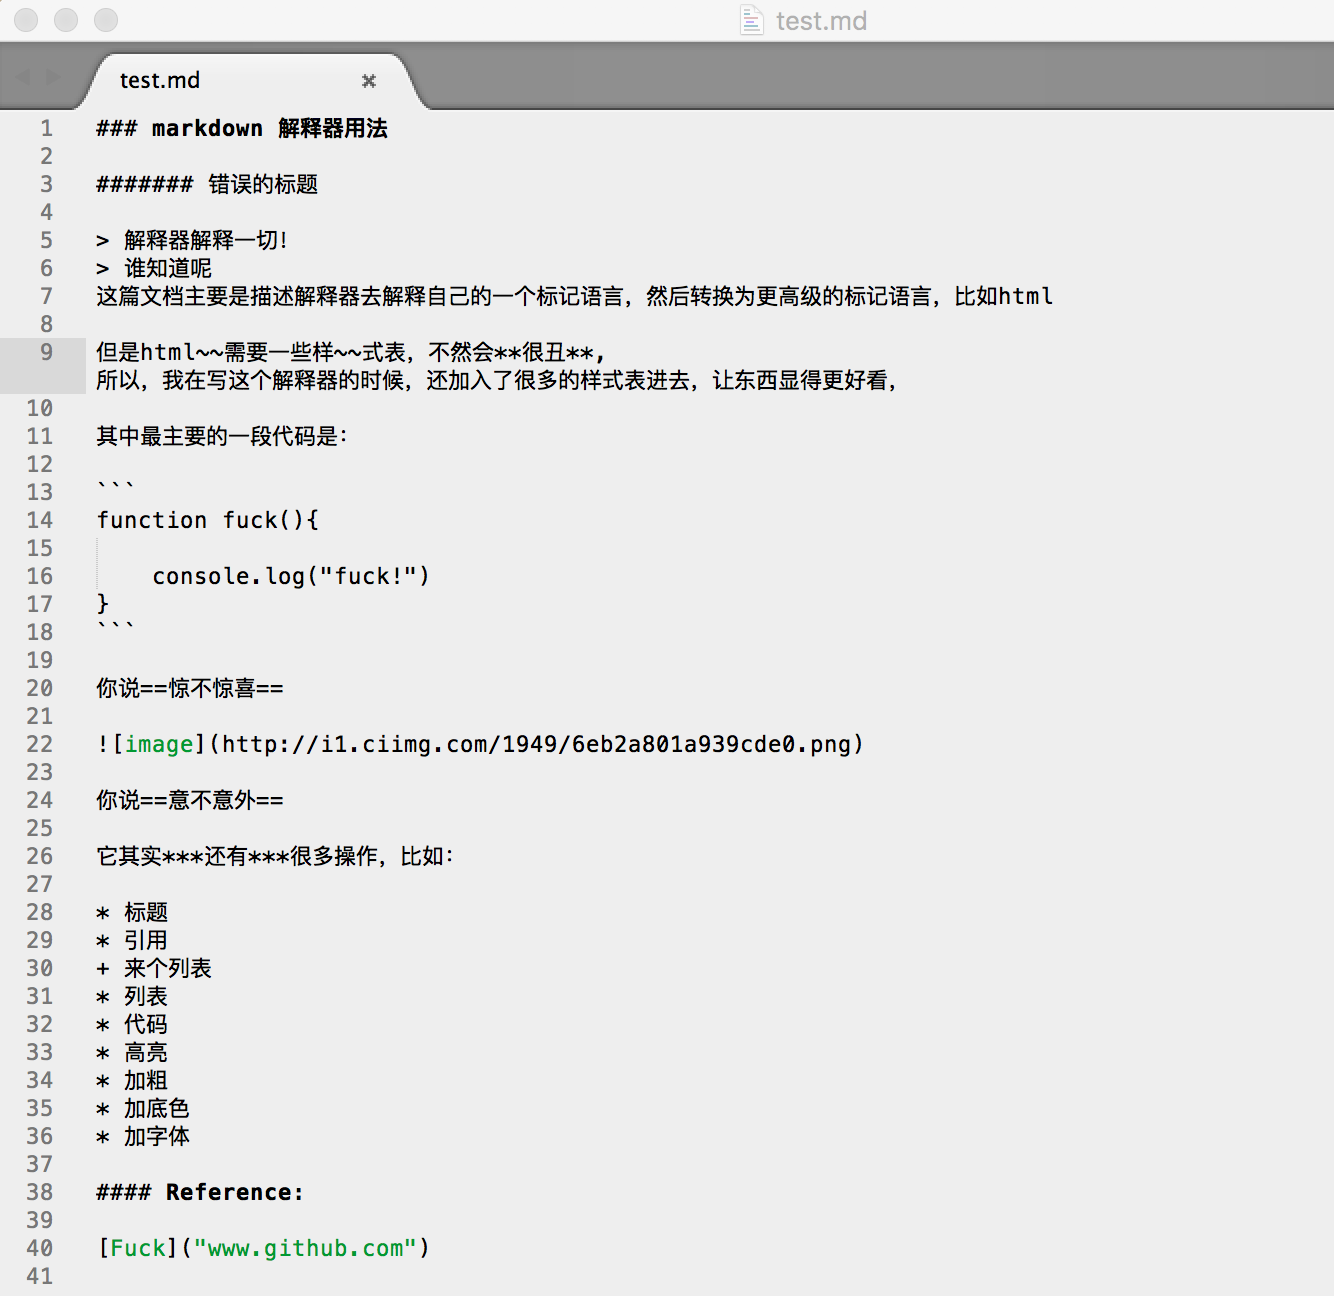Click the line '其中最主要的一段代码是:'
This screenshot has width=1334, height=1296.
click(x=222, y=436)
